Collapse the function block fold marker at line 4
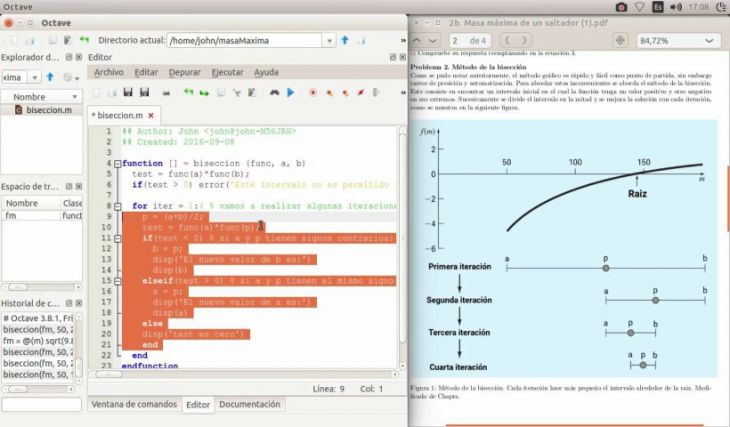Viewport: 730px width, 427px height. (x=117, y=163)
